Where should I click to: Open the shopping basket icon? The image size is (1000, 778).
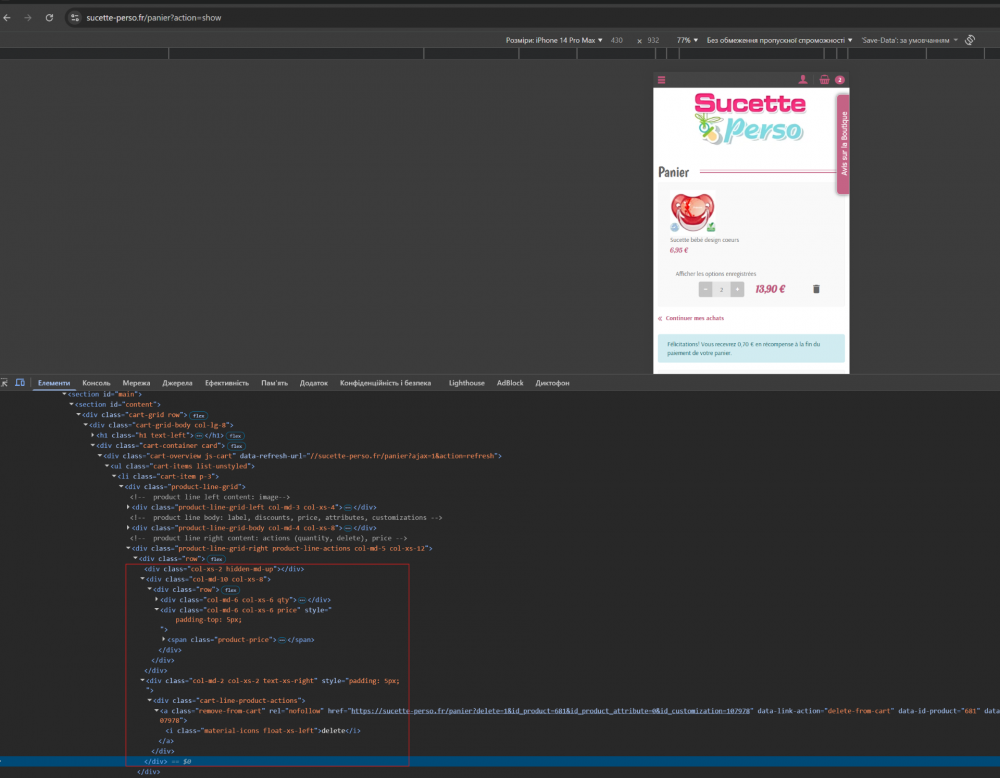tap(824, 80)
